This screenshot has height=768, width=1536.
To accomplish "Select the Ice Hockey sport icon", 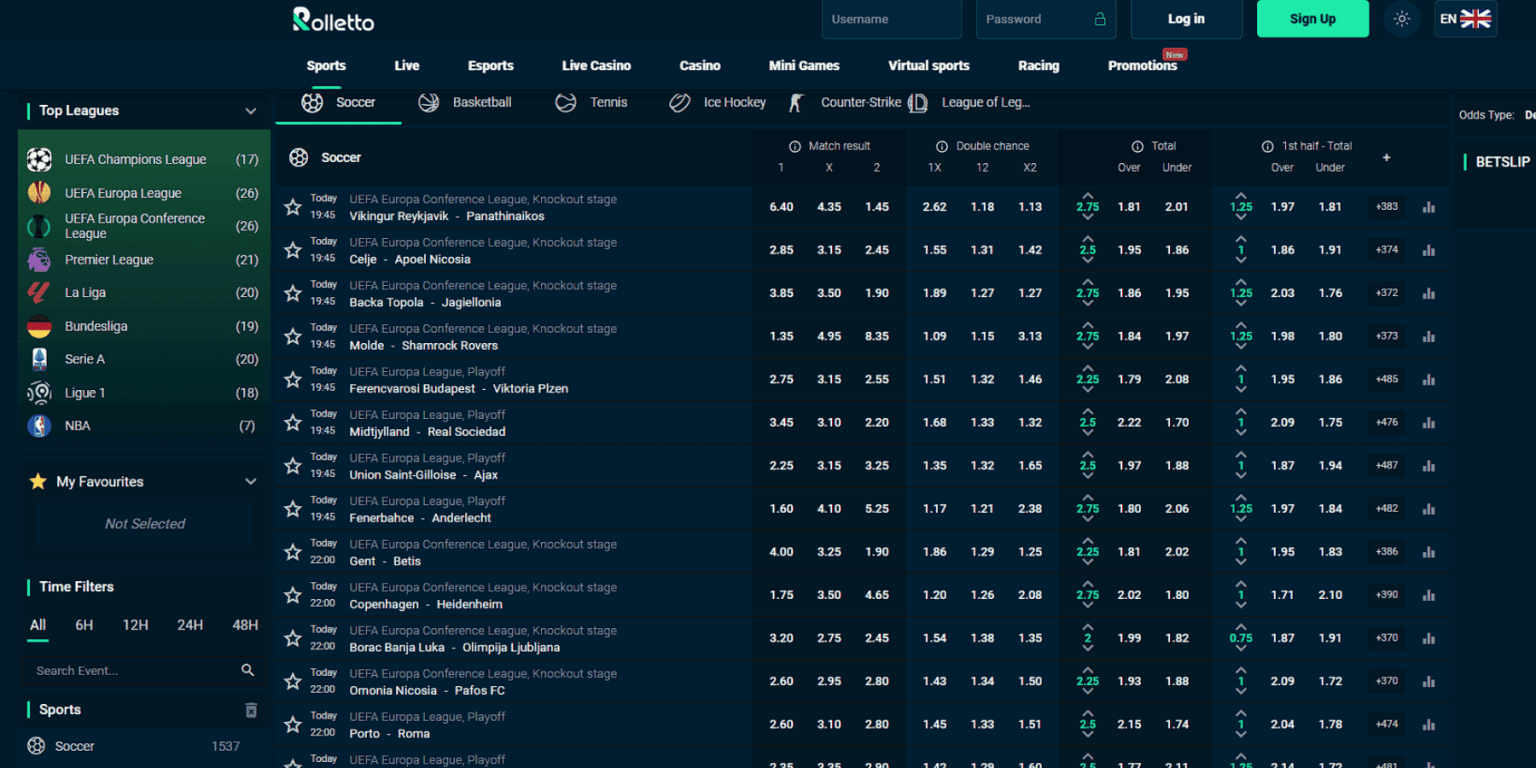I will [681, 102].
